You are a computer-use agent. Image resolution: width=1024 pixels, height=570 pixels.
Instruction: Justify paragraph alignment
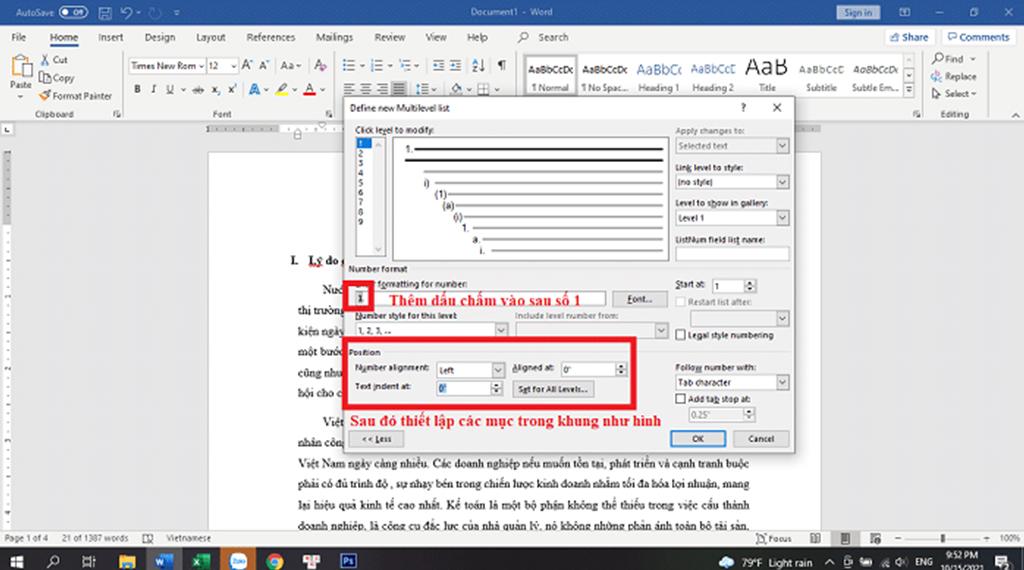398,89
